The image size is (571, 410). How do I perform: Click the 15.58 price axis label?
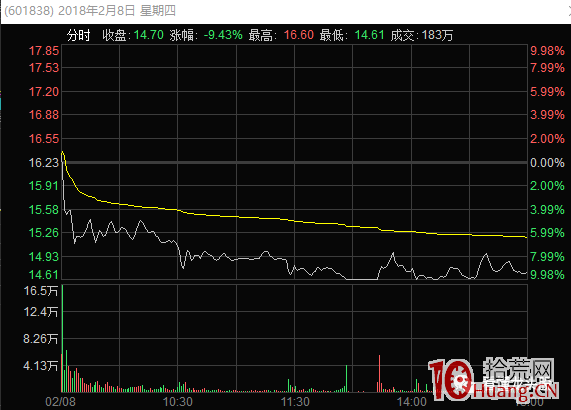click(44, 210)
